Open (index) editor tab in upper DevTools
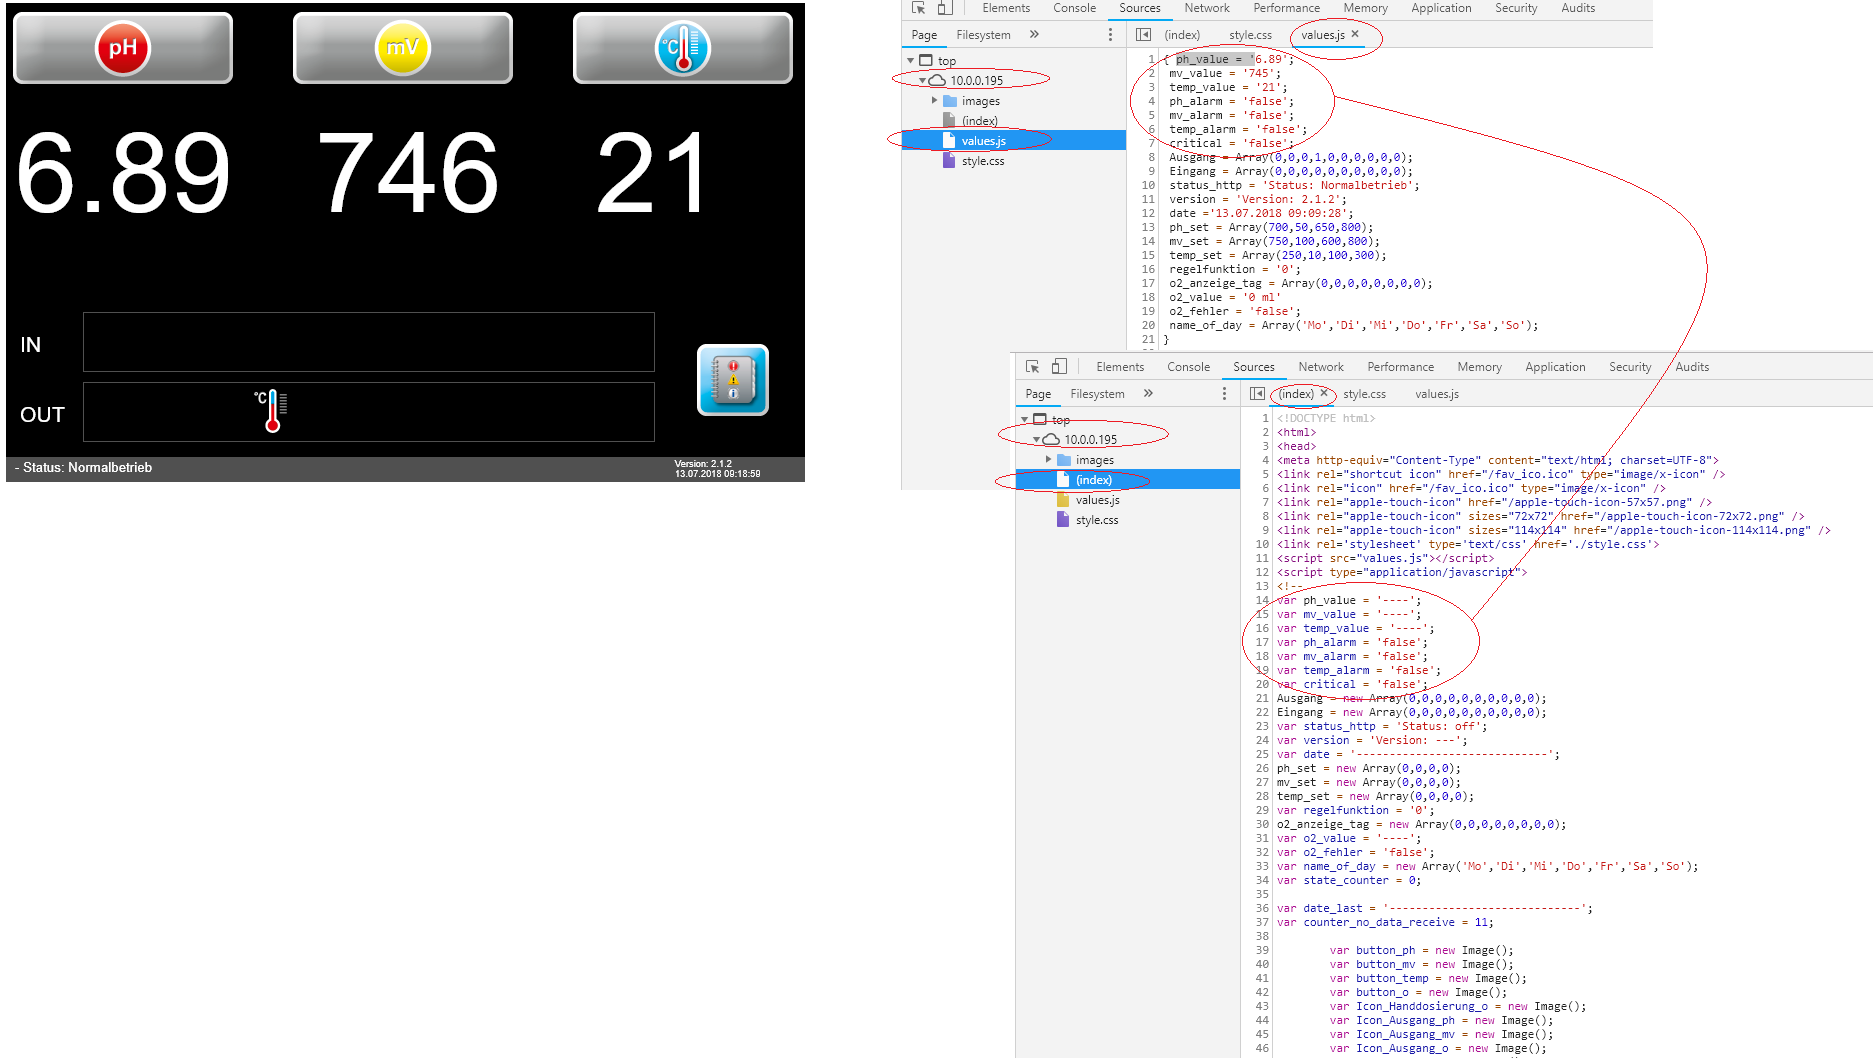The image size is (1874, 1062). [1182, 35]
